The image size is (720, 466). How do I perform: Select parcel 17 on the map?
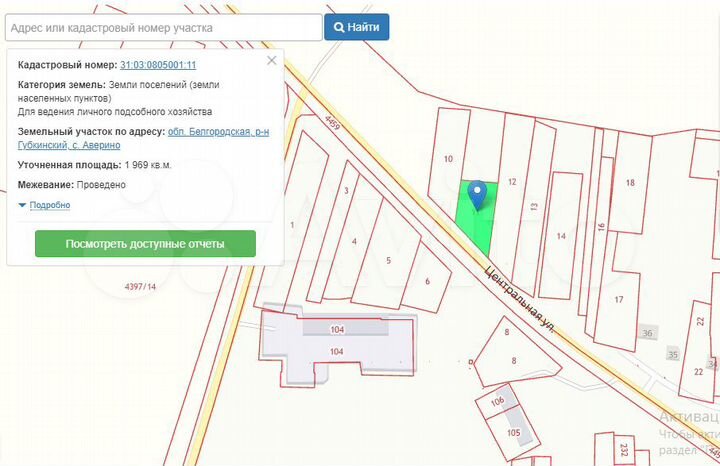click(619, 299)
